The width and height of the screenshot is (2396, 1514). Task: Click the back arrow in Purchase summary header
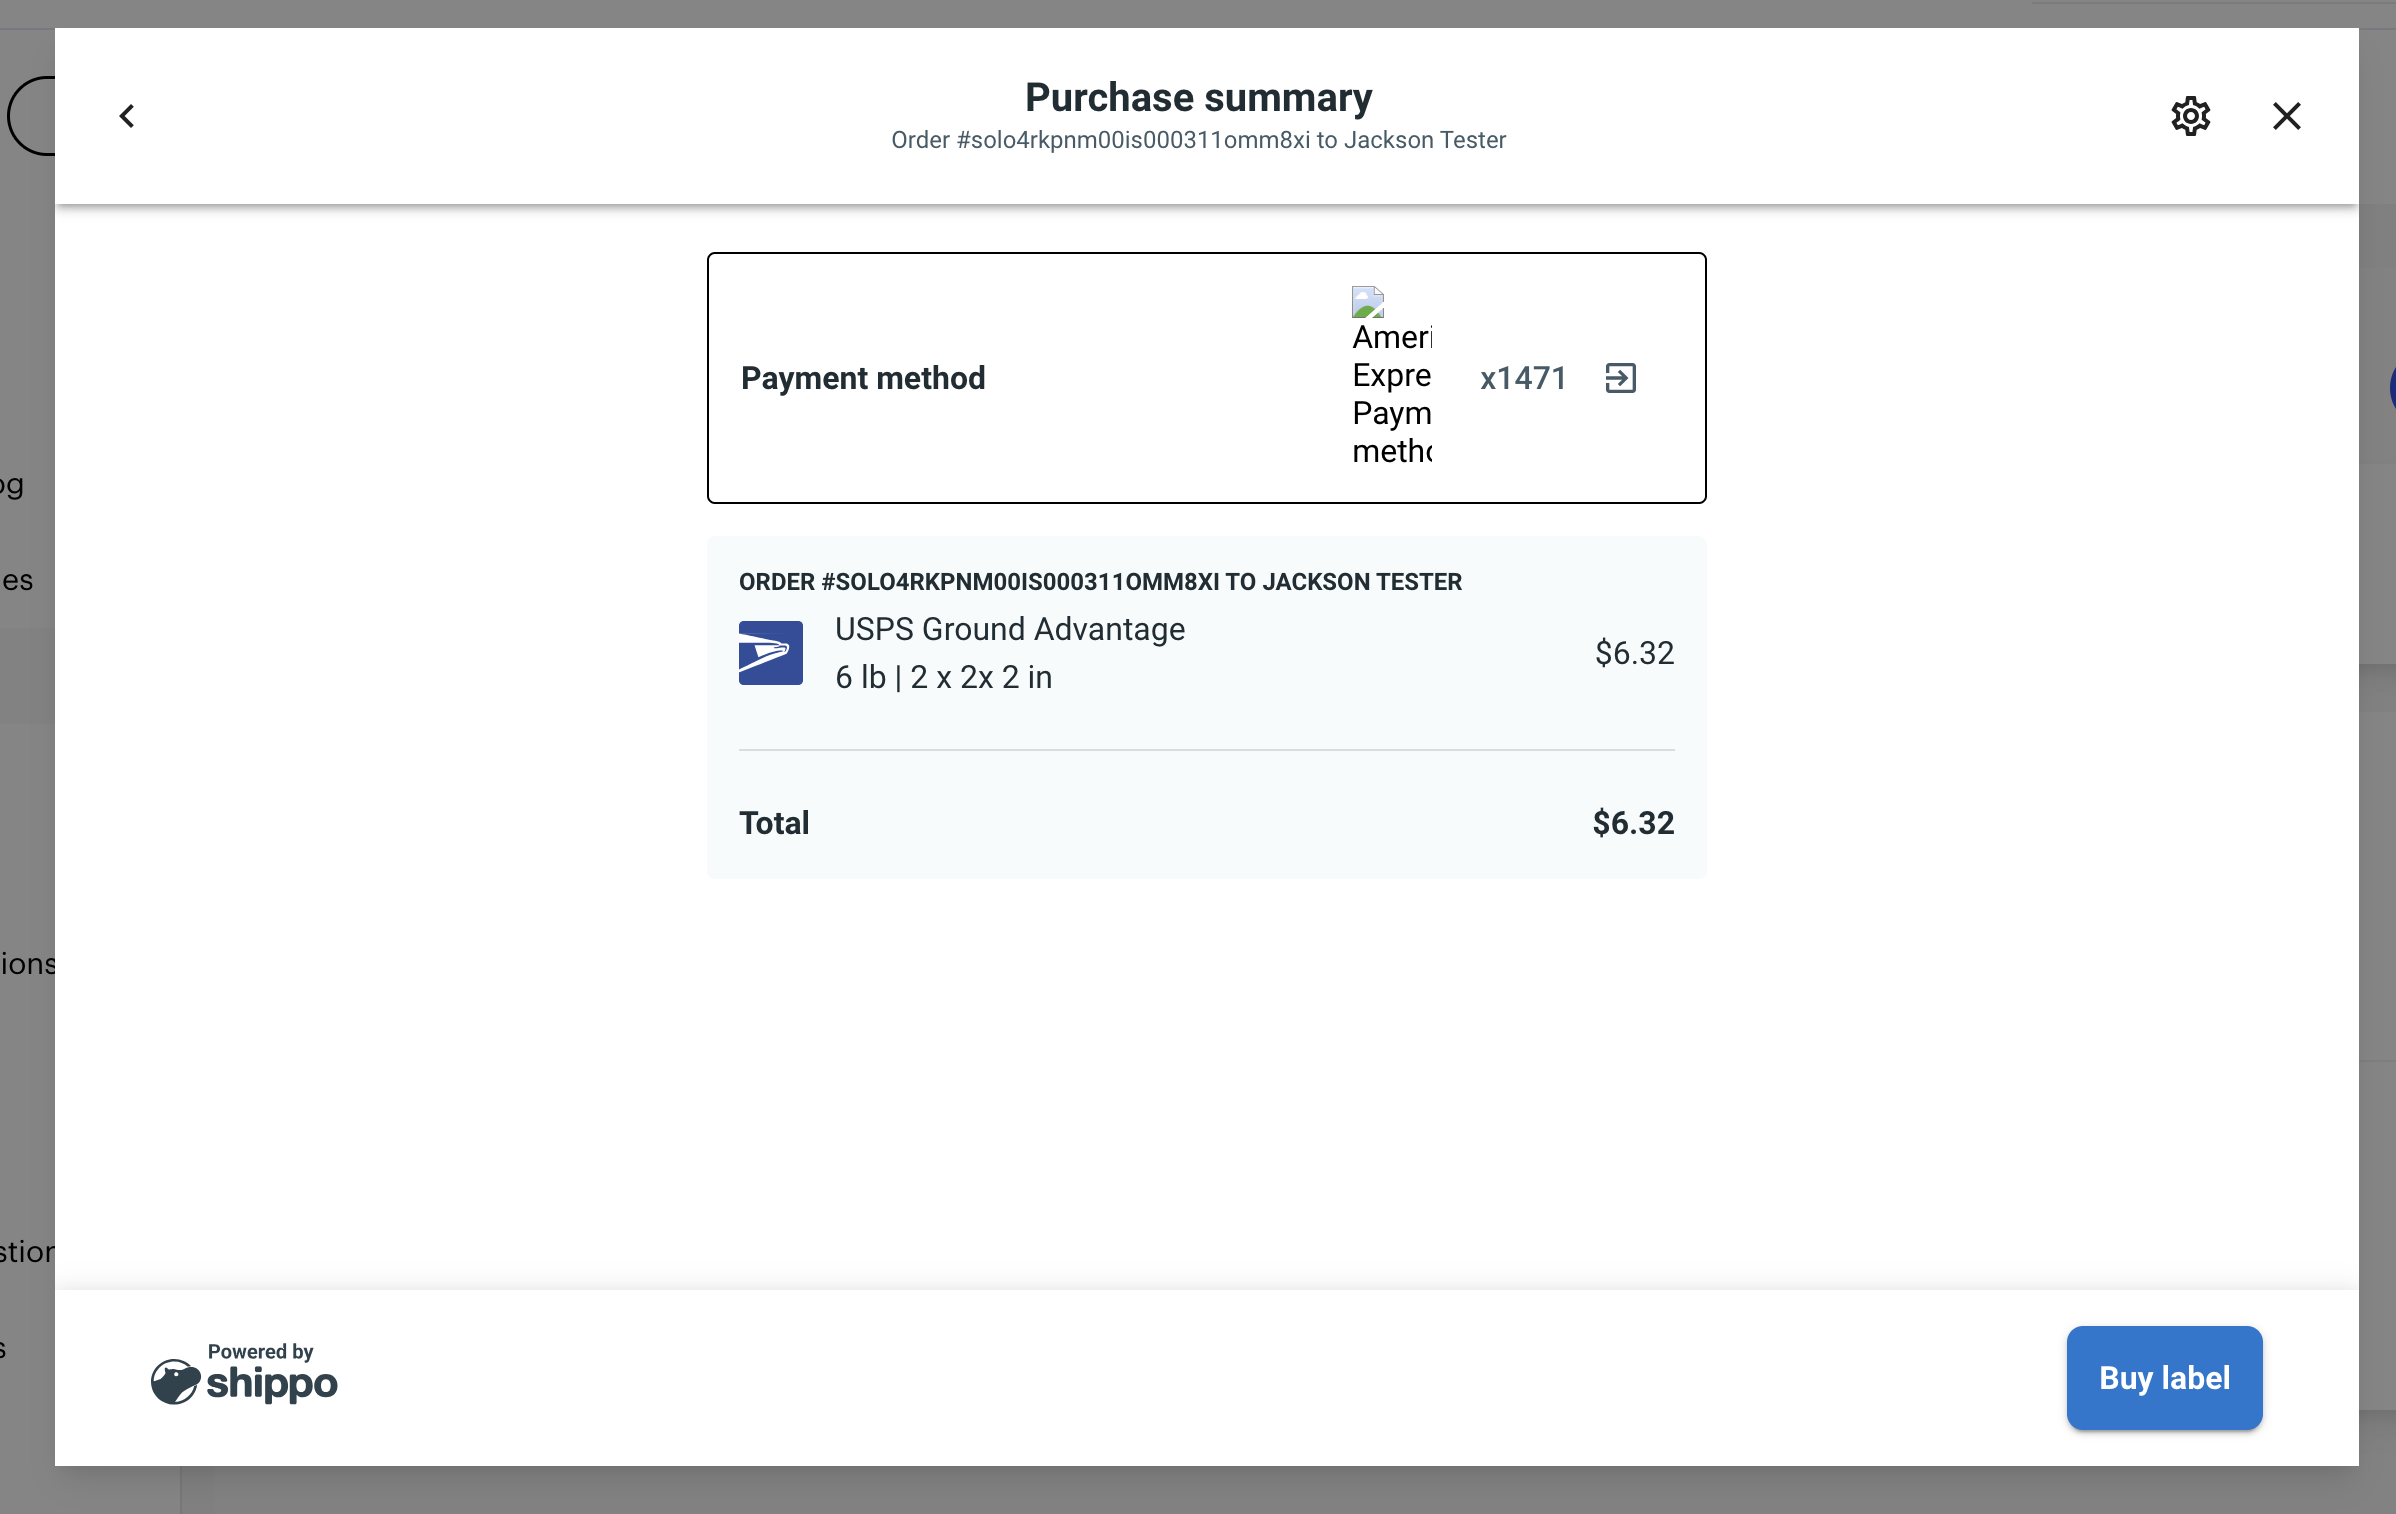(x=127, y=116)
